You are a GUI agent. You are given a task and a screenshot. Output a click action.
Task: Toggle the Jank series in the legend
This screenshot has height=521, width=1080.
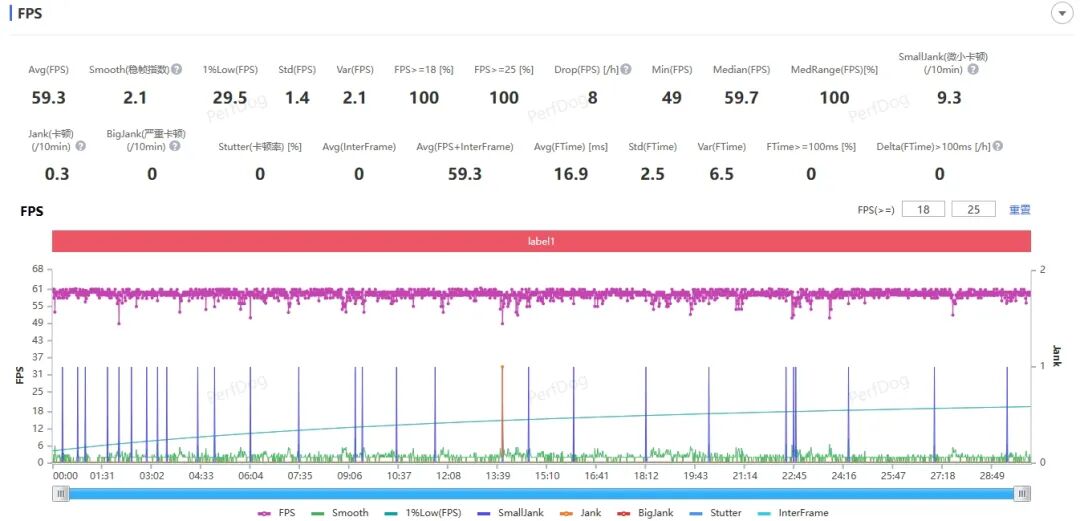coord(581,513)
